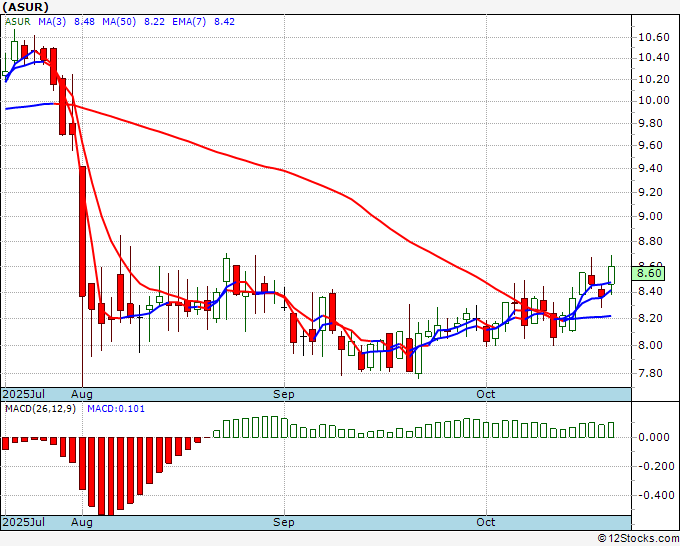Click the 8.40 price axis label

pos(651,291)
